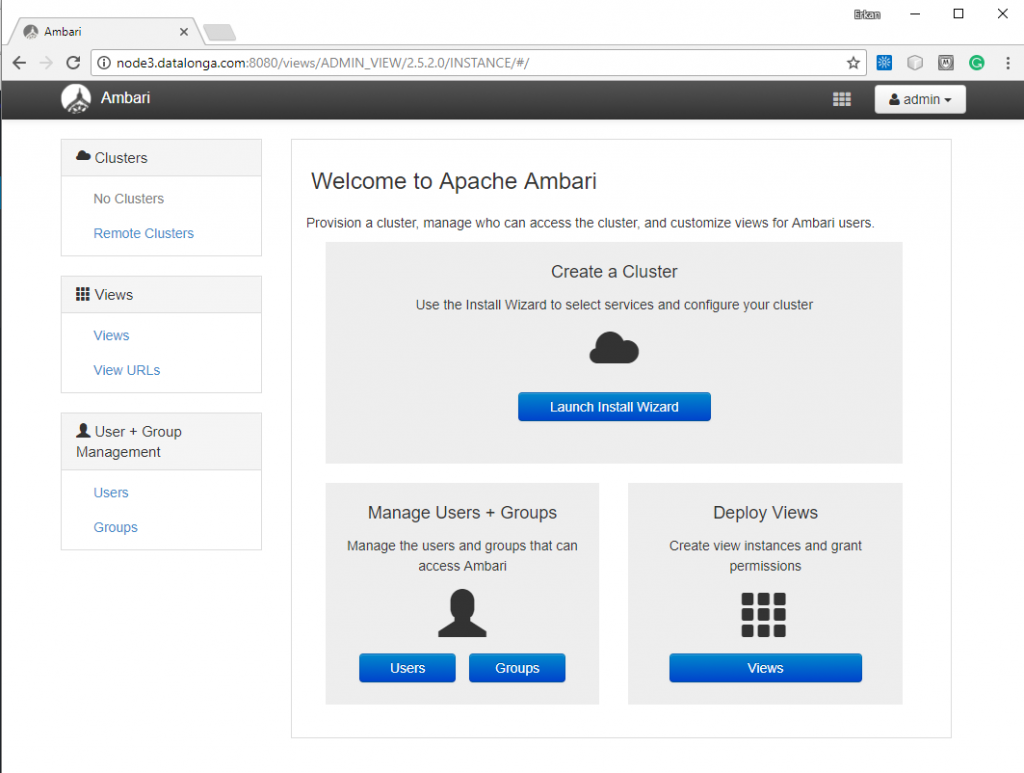This screenshot has width=1024, height=773.
Task: Click the M square extension icon
Action: point(946,63)
